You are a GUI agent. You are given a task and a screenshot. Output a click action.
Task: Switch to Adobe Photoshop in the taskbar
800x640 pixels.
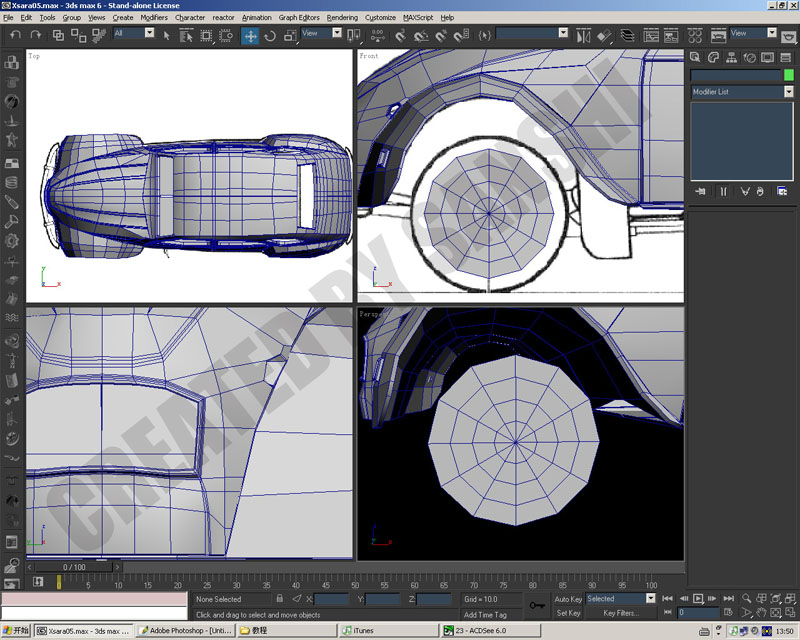[x=186, y=631]
